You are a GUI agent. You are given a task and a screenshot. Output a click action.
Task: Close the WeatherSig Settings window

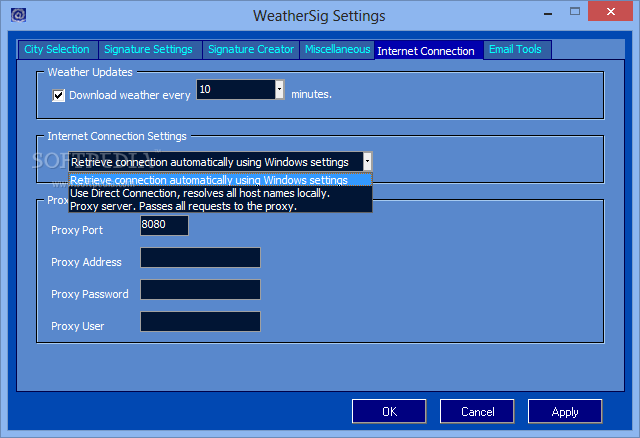(610, 11)
